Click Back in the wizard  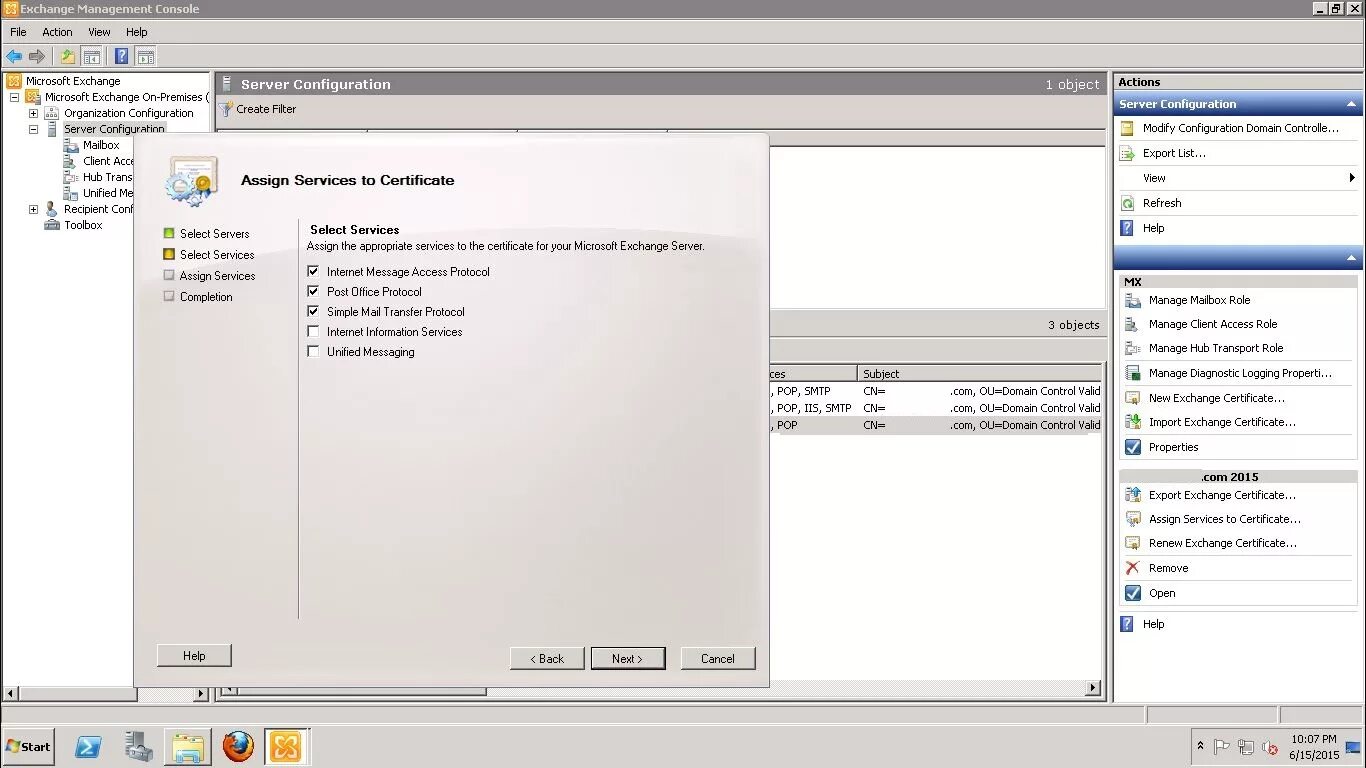[x=547, y=658]
